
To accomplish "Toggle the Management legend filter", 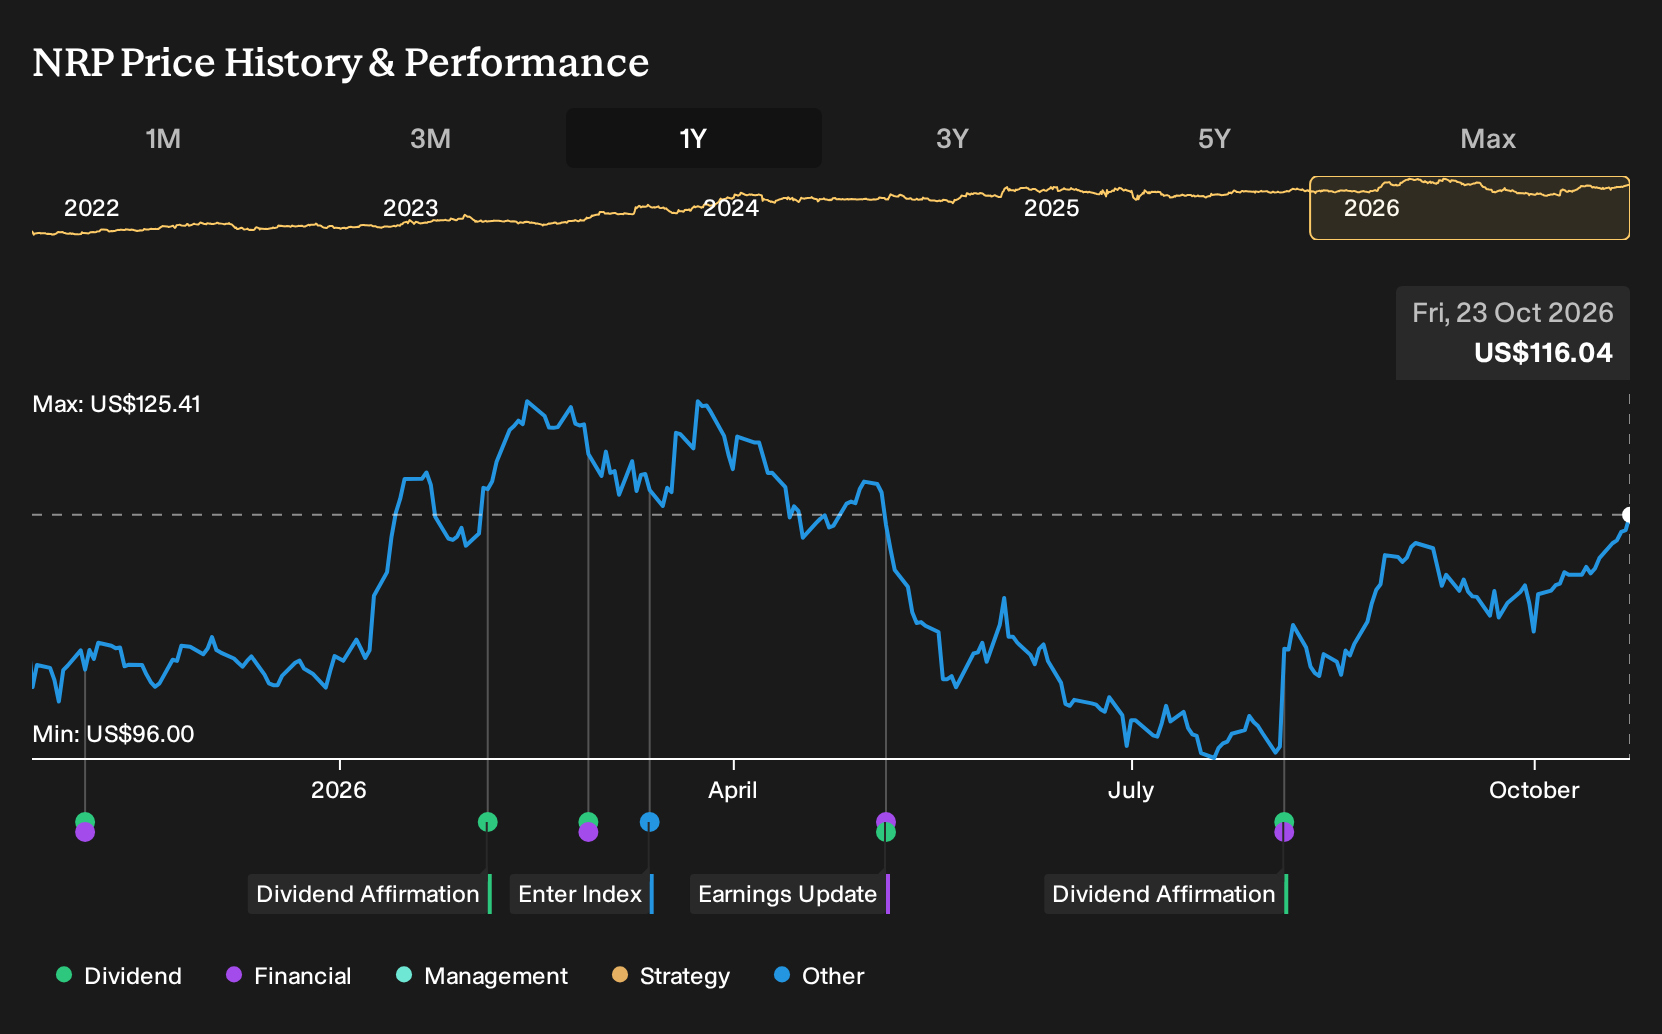I will 482,976.
